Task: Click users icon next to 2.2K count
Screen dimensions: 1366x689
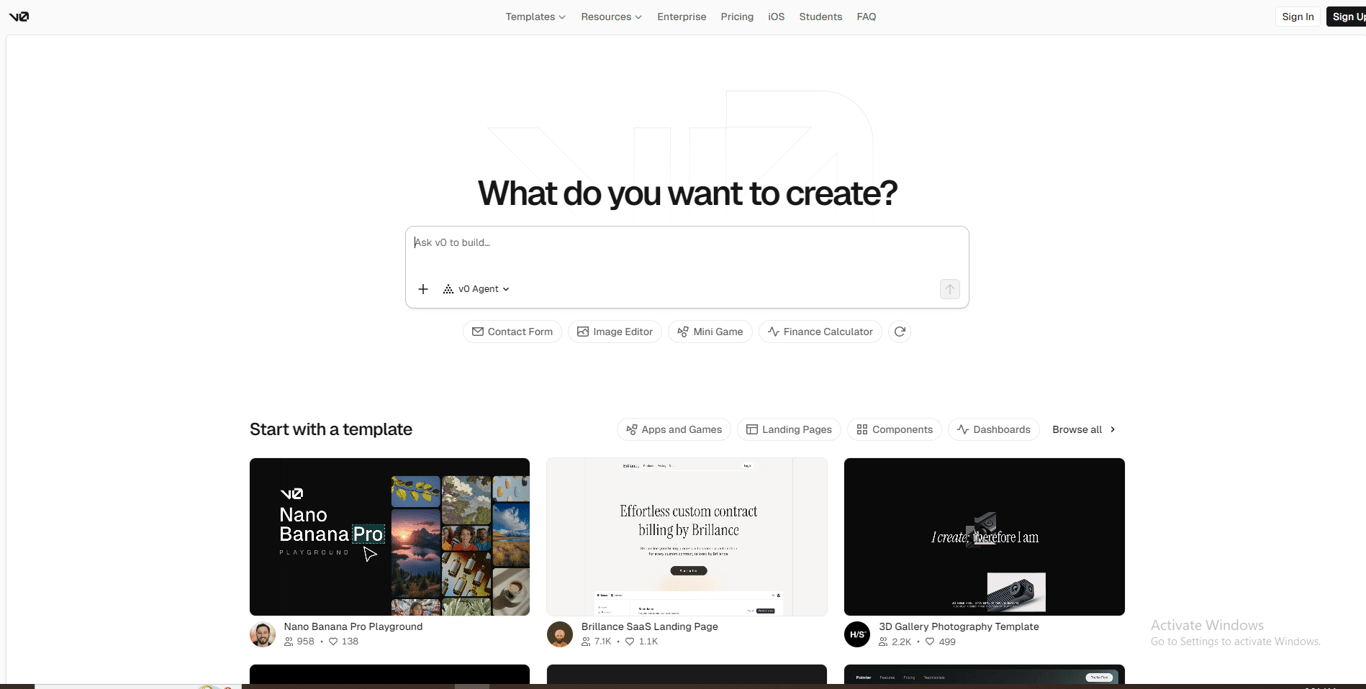Action: point(883,642)
